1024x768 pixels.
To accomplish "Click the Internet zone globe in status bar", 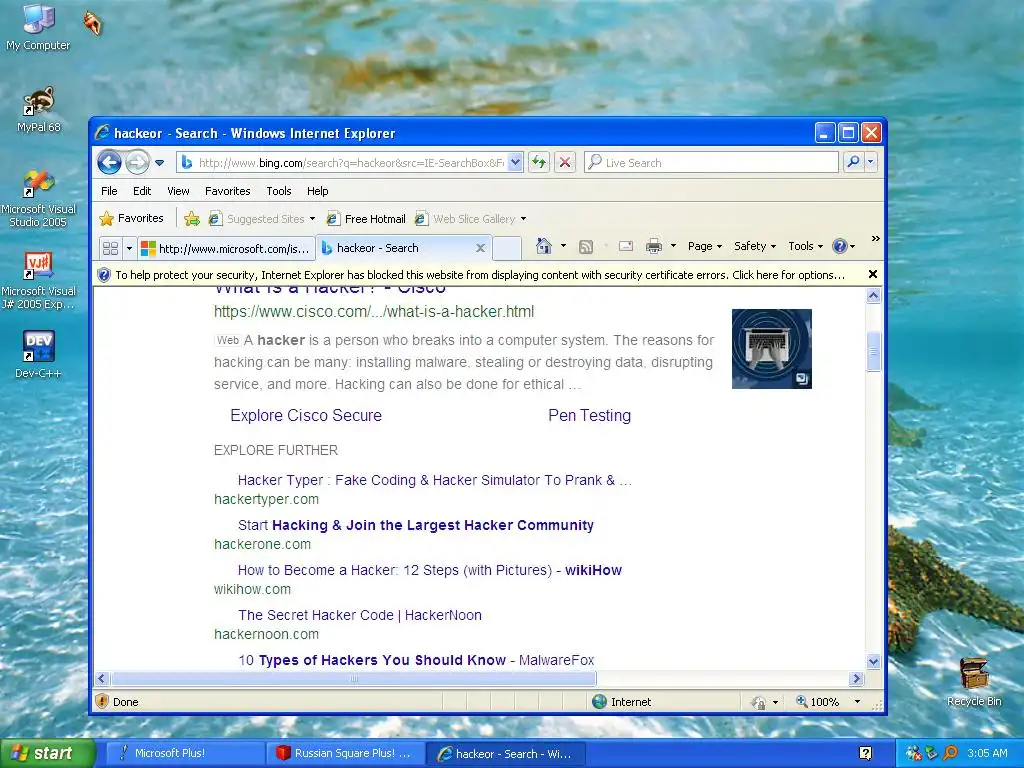I will pos(599,701).
